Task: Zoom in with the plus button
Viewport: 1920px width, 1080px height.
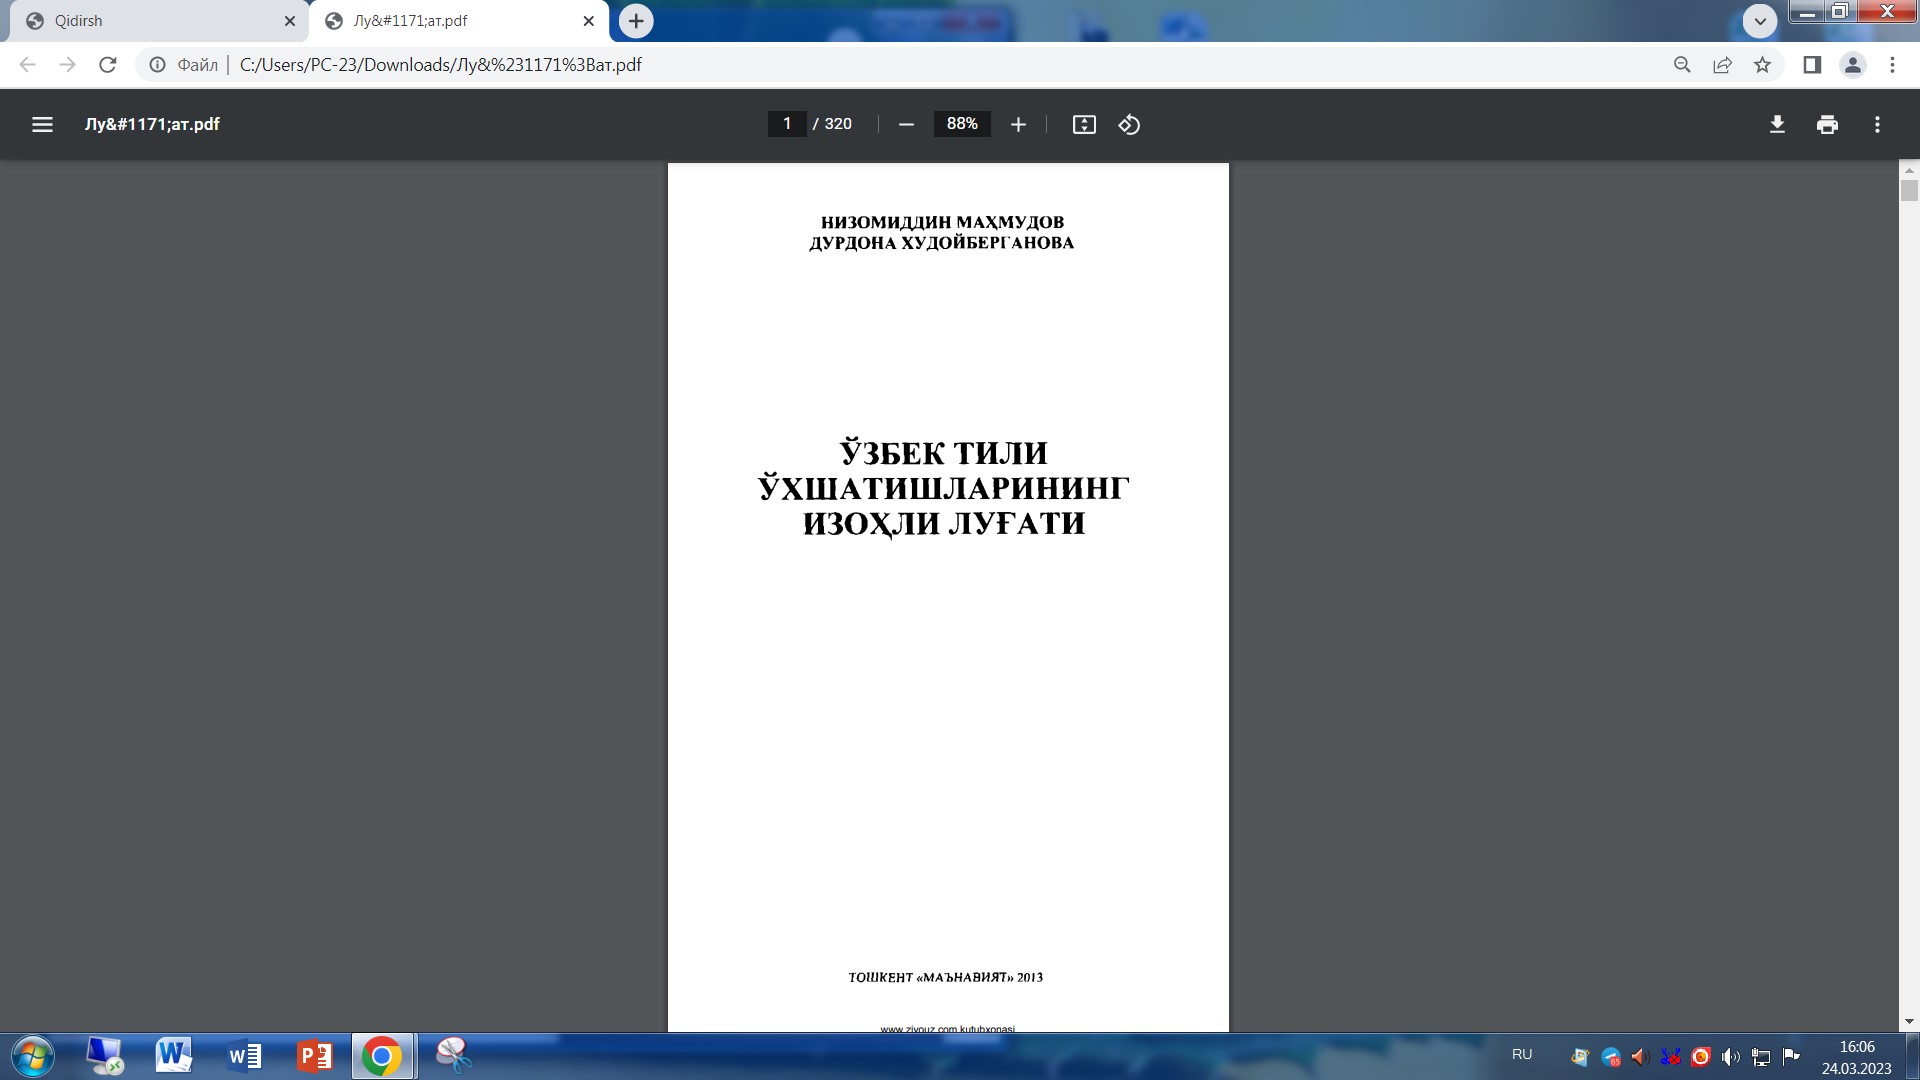Action: click(1018, 124)
